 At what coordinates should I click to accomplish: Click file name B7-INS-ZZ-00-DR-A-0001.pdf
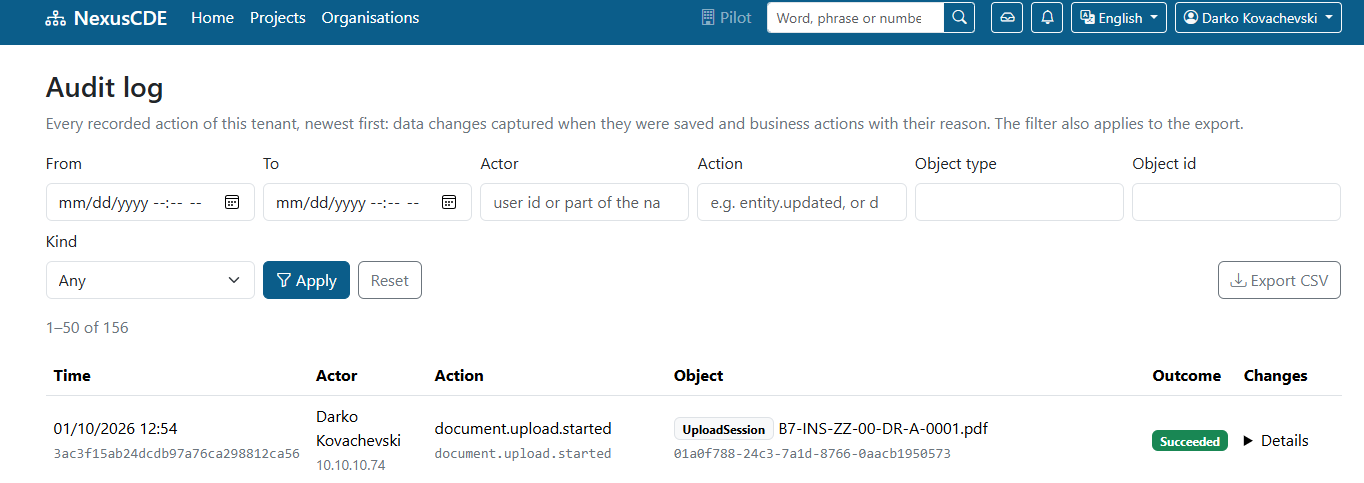883,429
